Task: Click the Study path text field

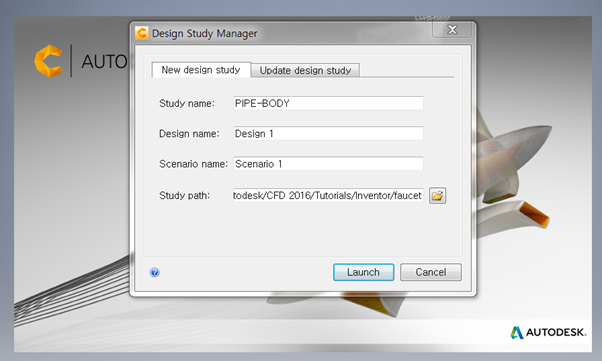Action: coord(328,195)
